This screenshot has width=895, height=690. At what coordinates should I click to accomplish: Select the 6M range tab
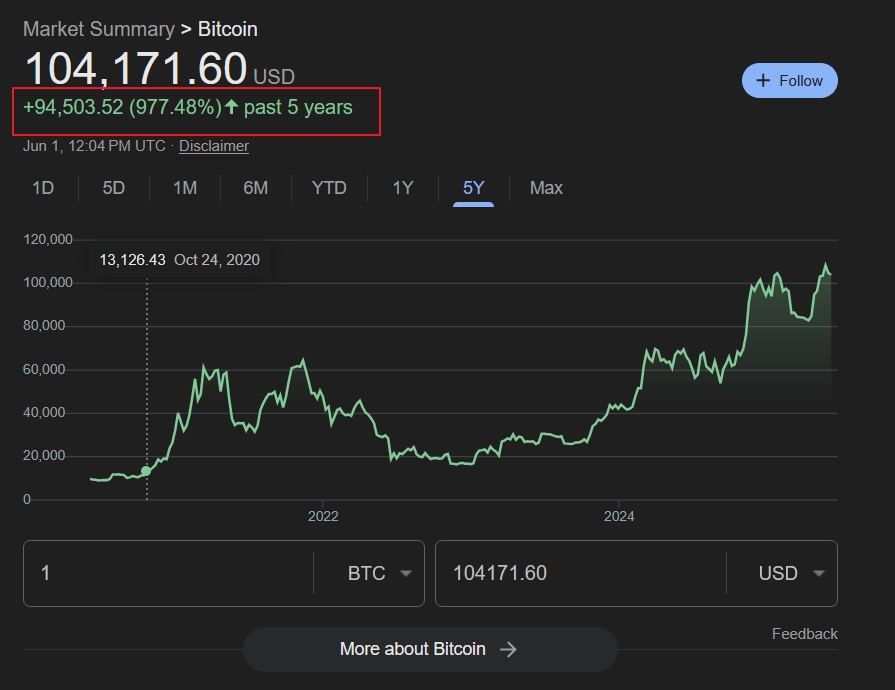[x=256, y=188]
